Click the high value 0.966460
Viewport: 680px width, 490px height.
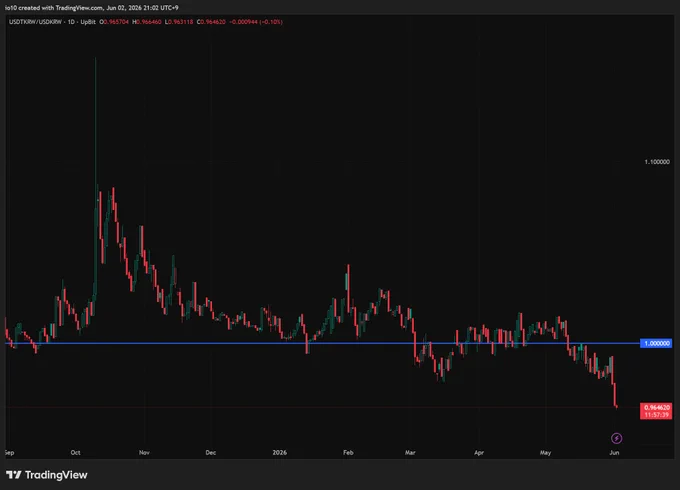coord(149,22)
